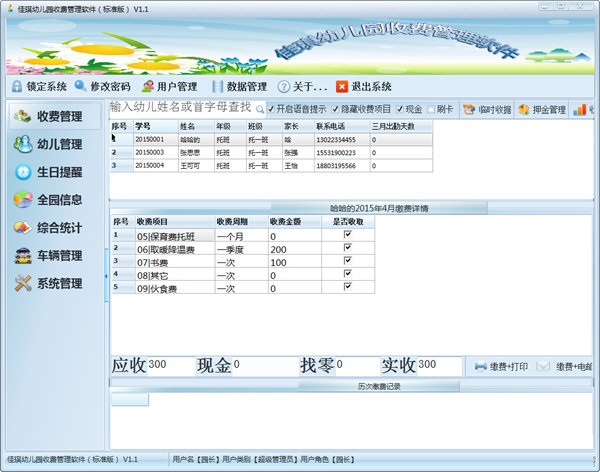The image size is (600, 472).
Task: Click the 修改密码 text label
Action: coord(110,87)
